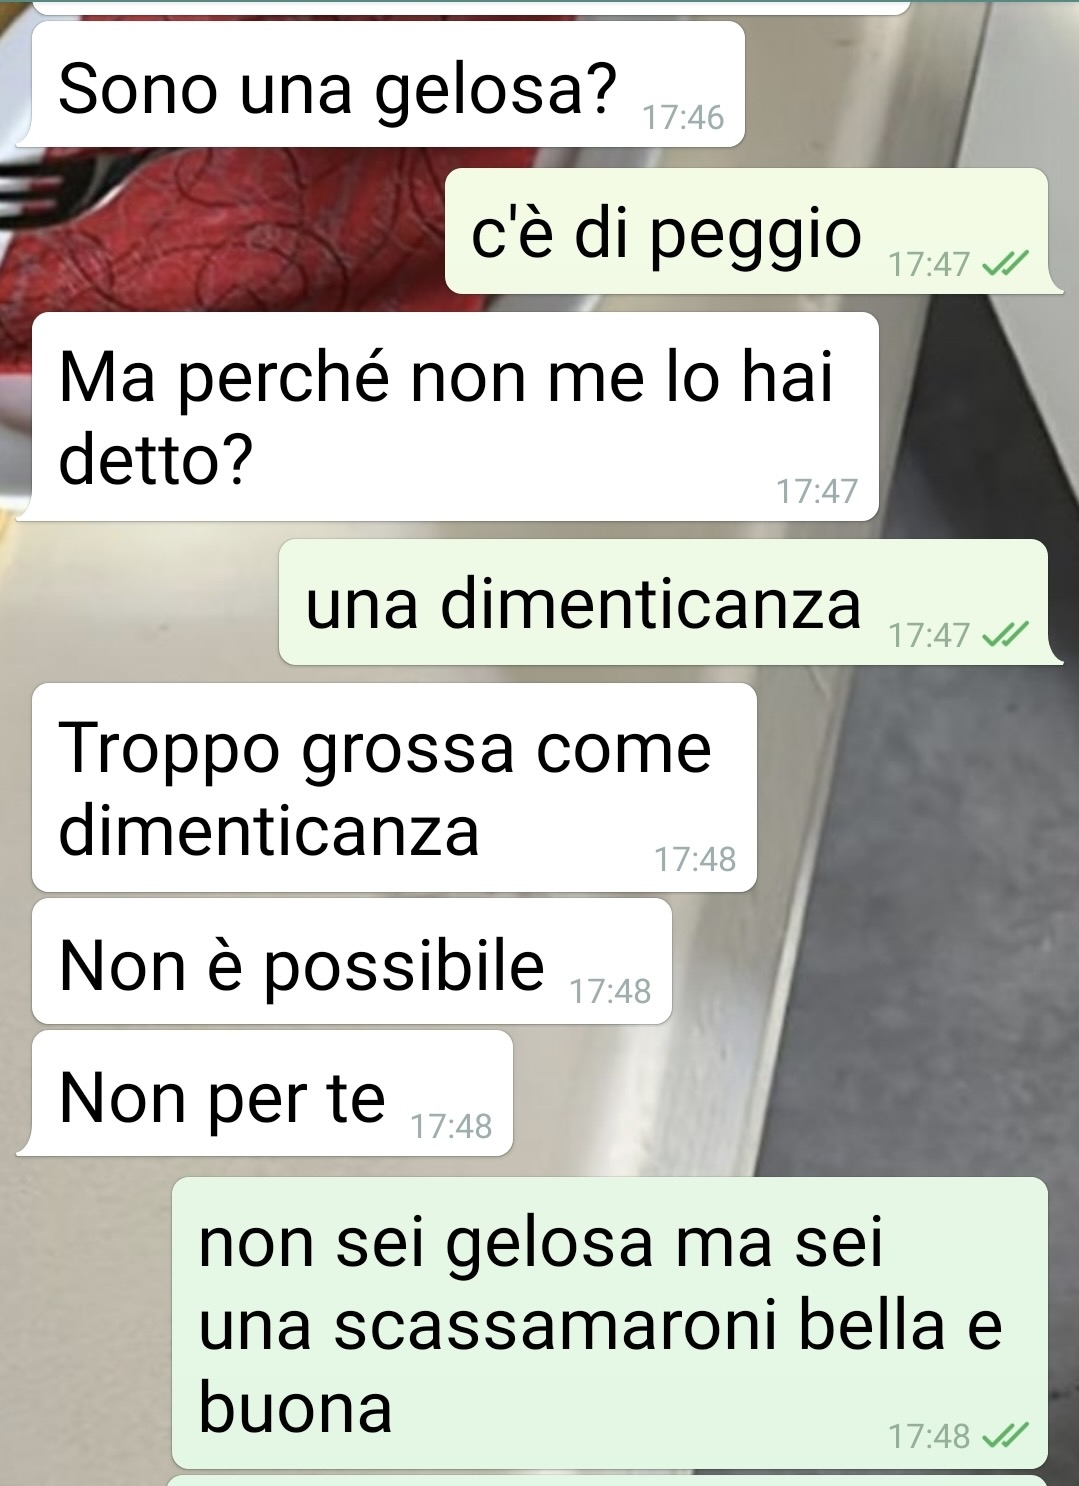Tap double-check ticks on the 'scassamaroni' message
Image resolution: width=1079 pixels, height=1486 pixels.
[1006, 1437]
